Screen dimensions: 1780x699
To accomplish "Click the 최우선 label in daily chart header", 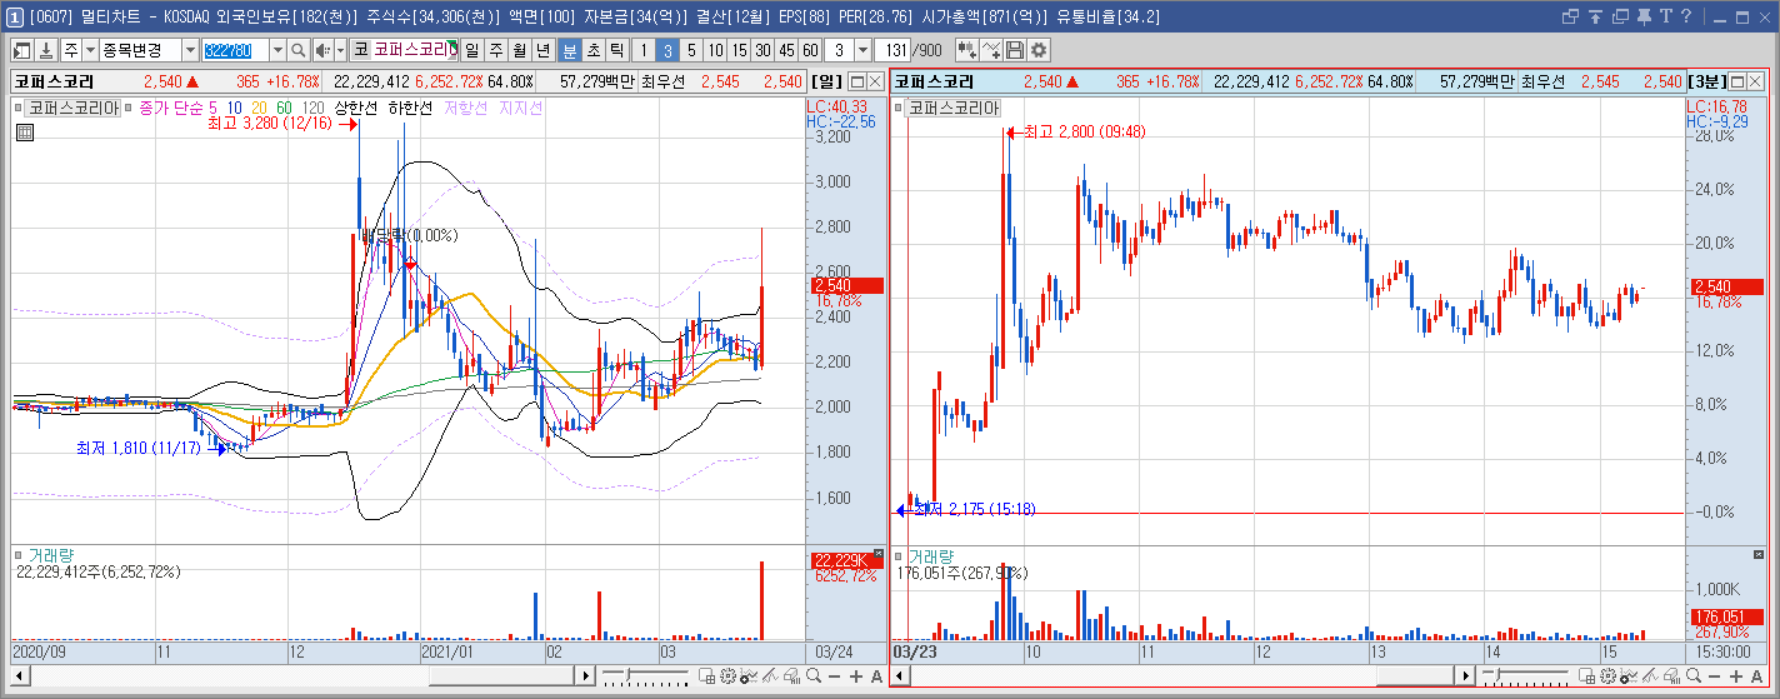I will coord(663,82).
